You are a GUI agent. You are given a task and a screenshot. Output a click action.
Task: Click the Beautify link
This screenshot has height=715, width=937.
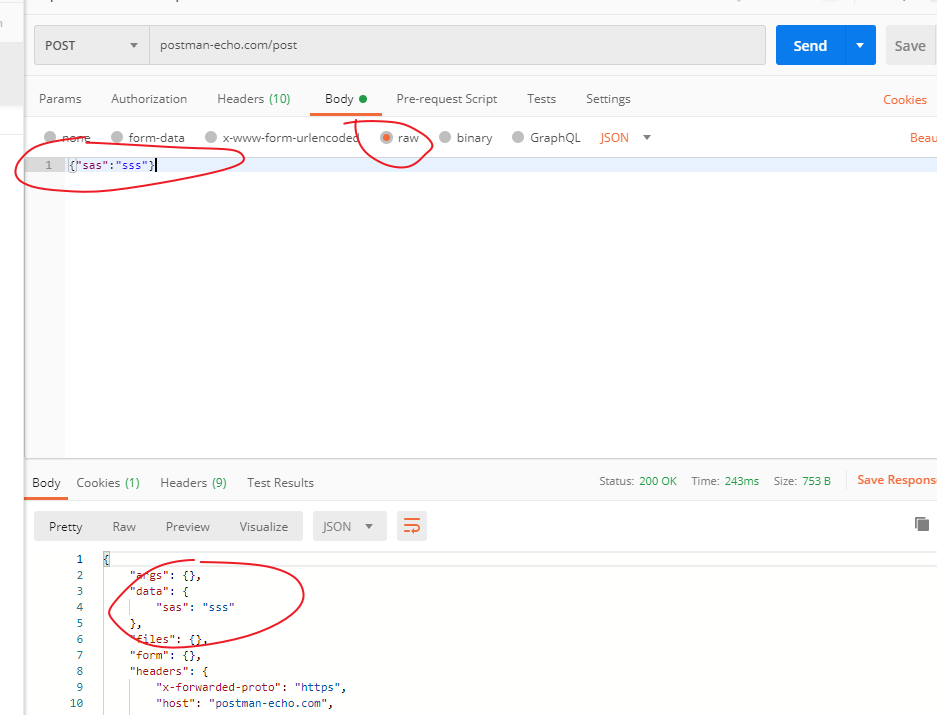[923, 138]
